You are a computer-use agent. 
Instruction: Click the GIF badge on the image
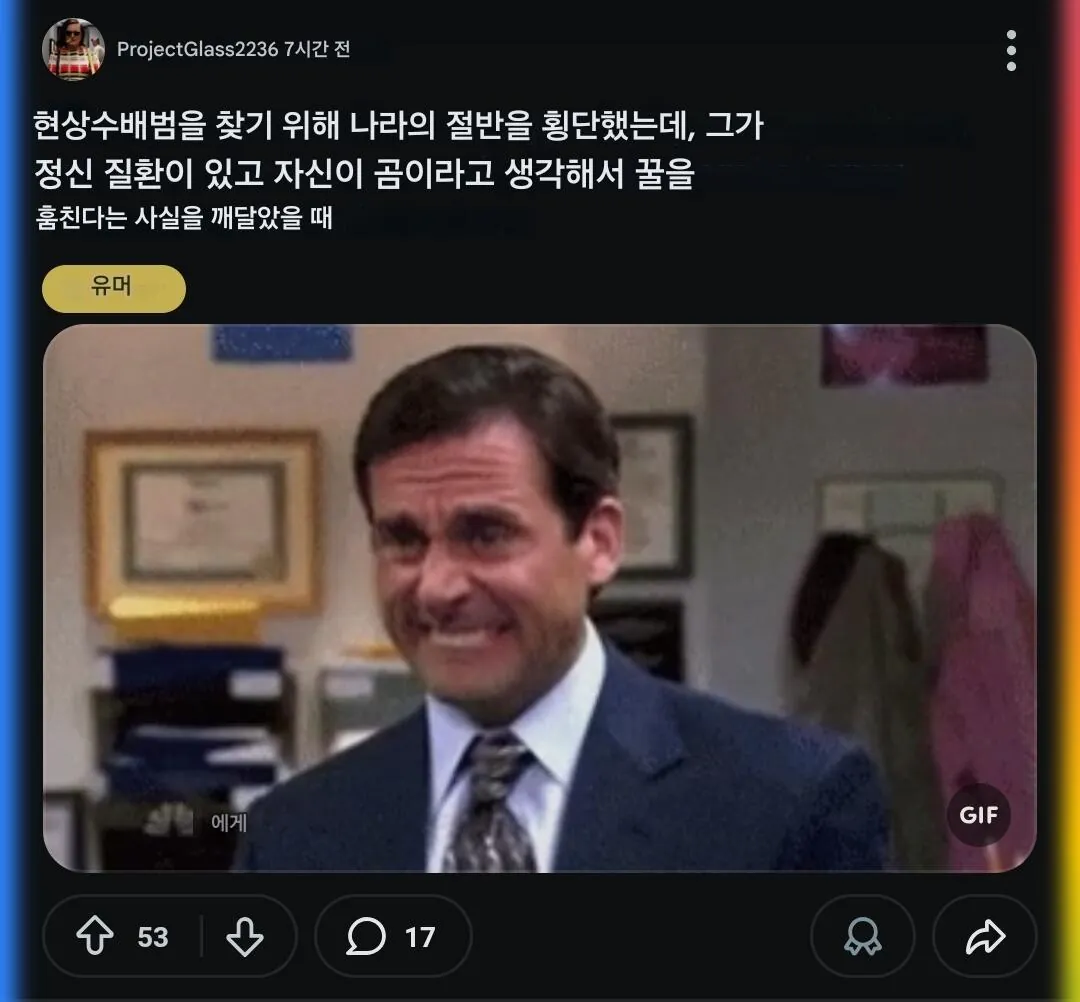click(x=978, y=815)
